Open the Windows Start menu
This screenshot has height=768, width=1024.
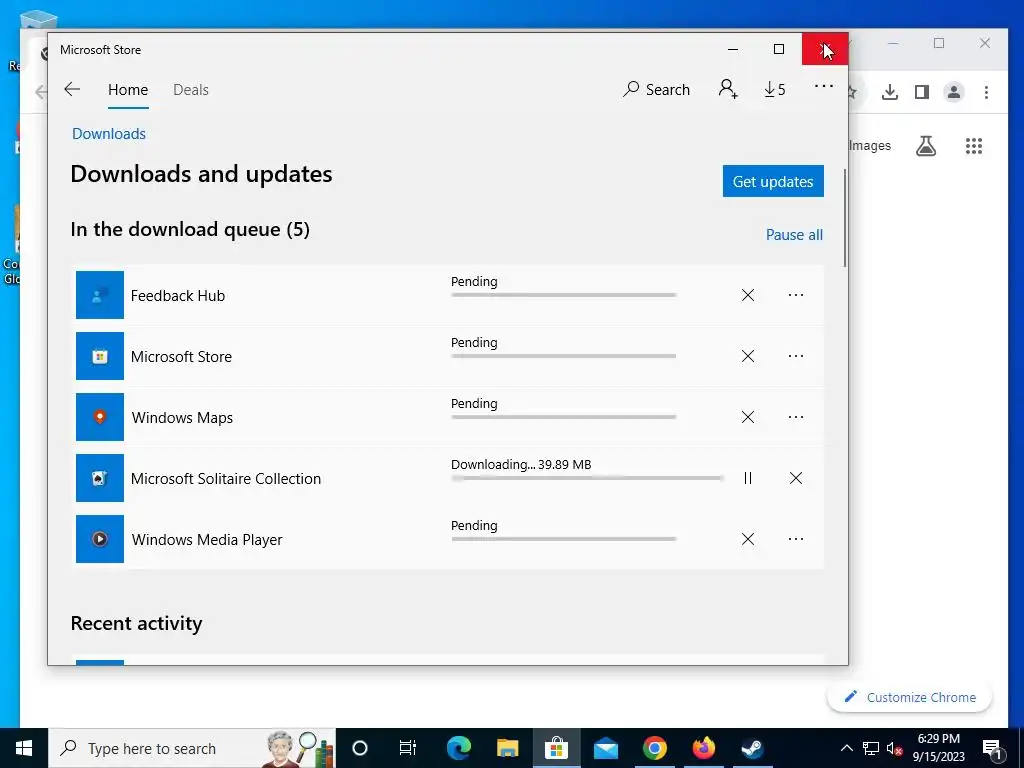click(24, 748)
